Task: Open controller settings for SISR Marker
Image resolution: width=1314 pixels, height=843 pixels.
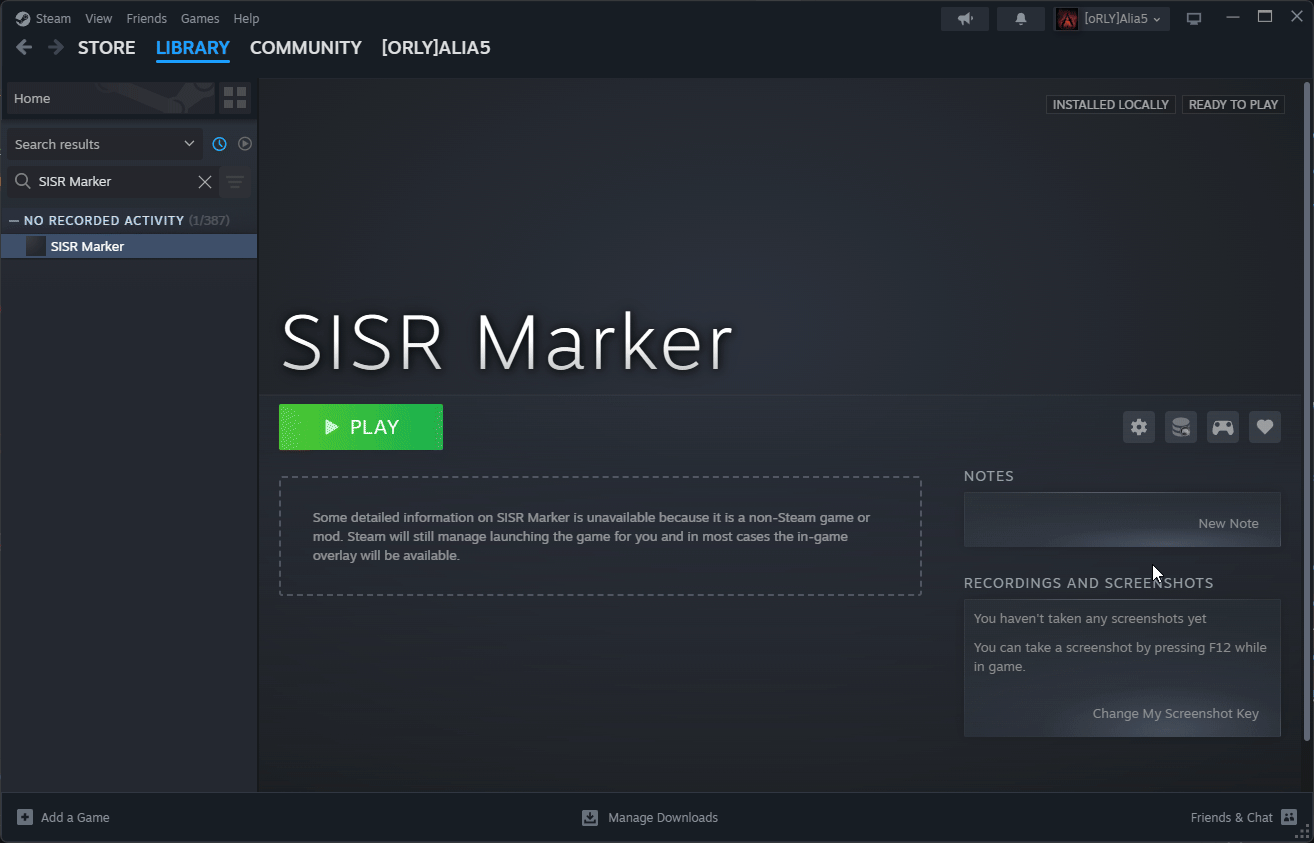Action: pos(1223,427)
